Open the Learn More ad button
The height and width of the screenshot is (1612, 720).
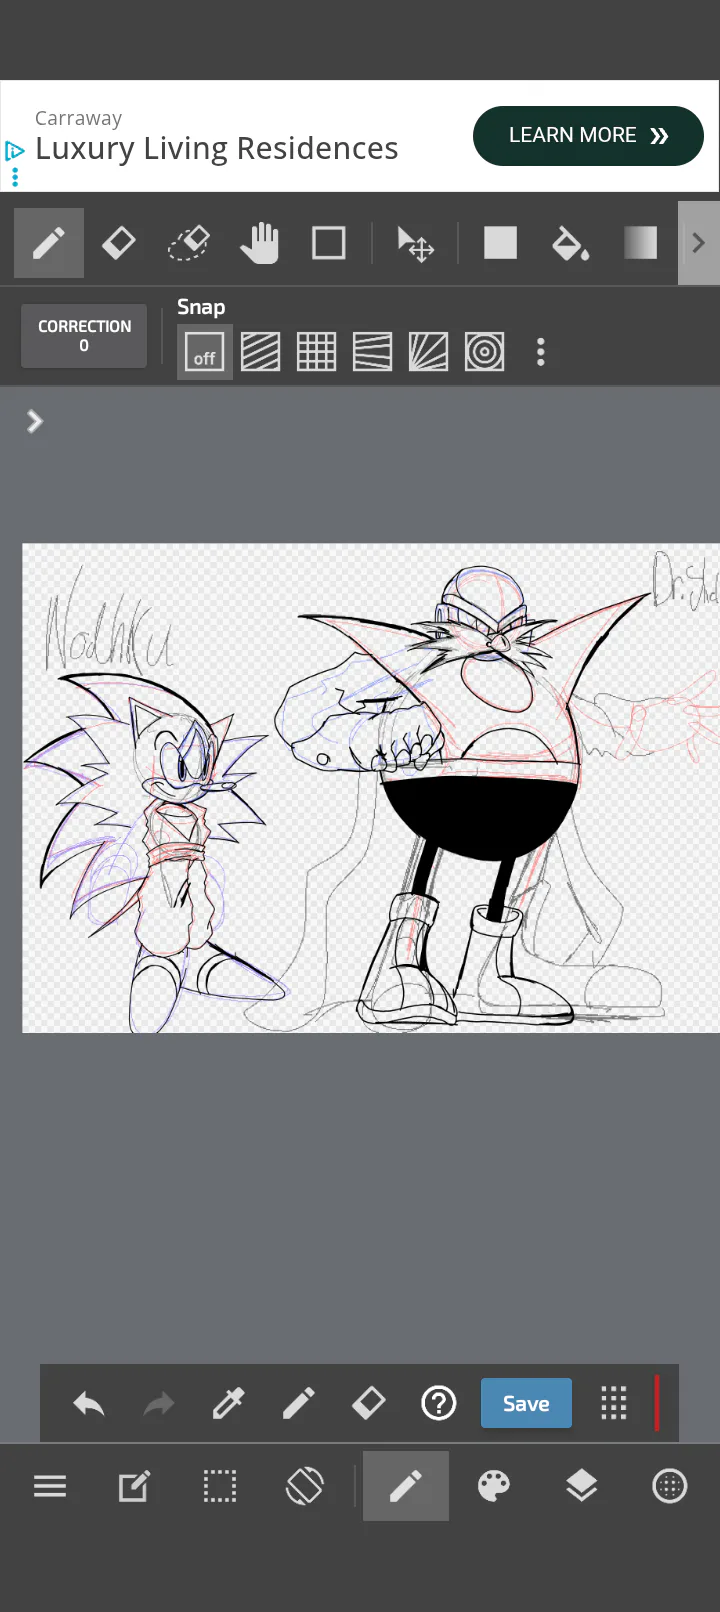pyautogui.click(x=588, y=136)
